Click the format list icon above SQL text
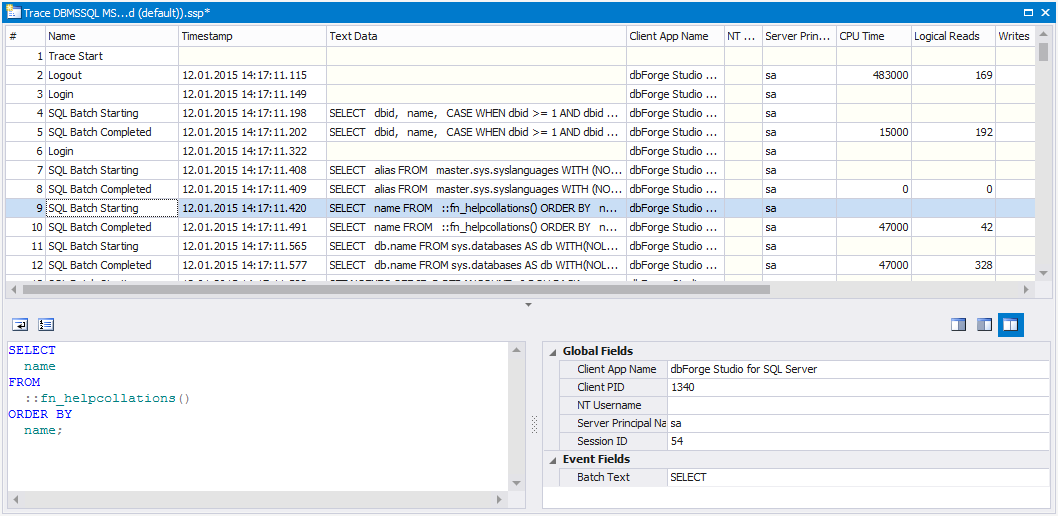Viewport: 1058px width, 516px height. 46,325
